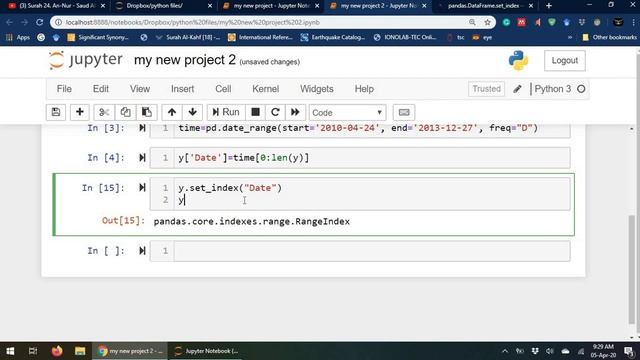Move selected cell down arrow
Screen dimensions: 640x360
click(193, 112)
